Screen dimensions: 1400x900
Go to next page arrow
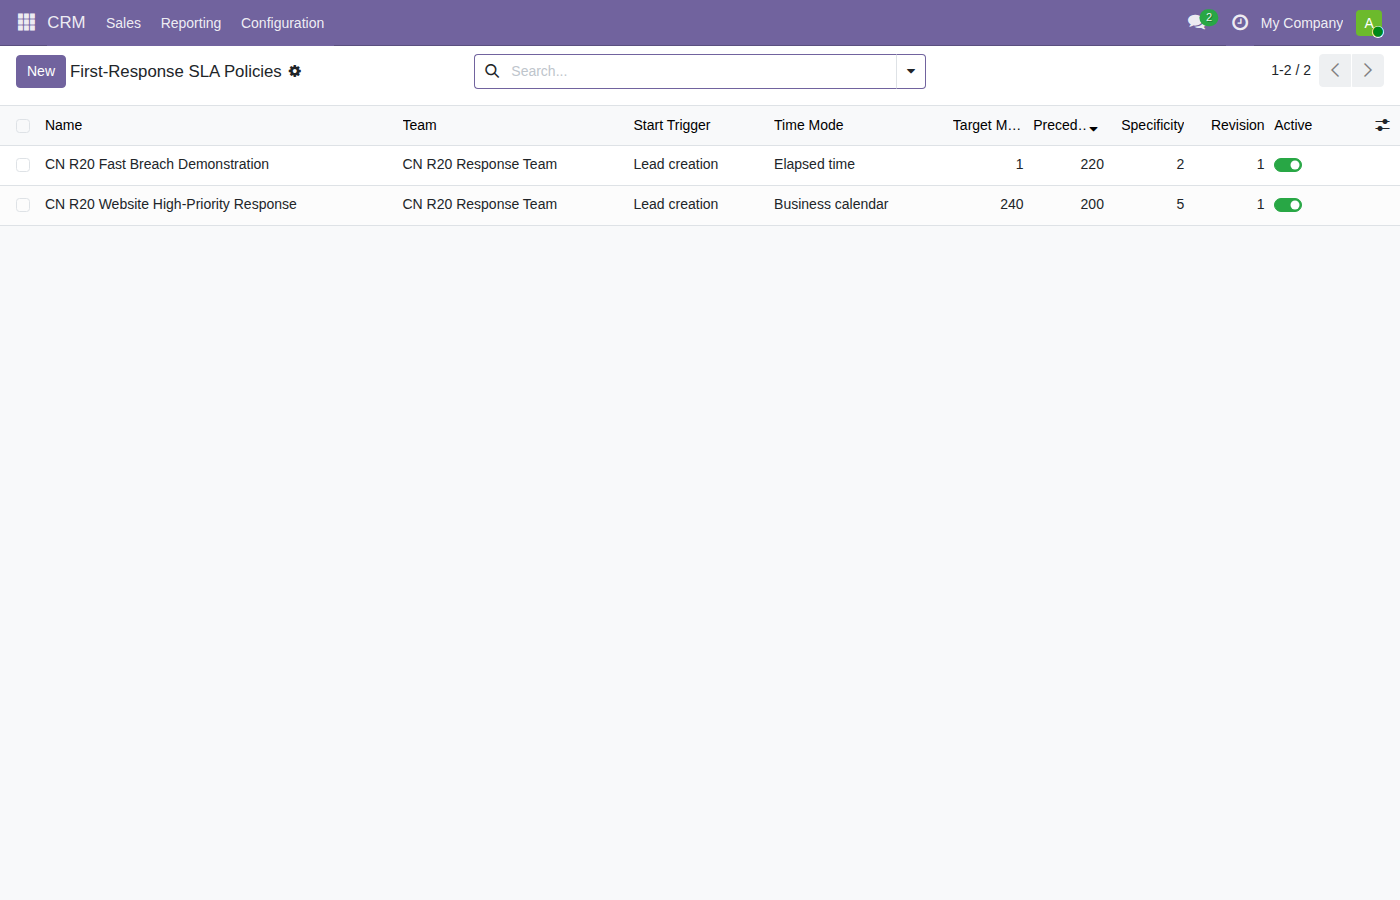(1368, 71)
